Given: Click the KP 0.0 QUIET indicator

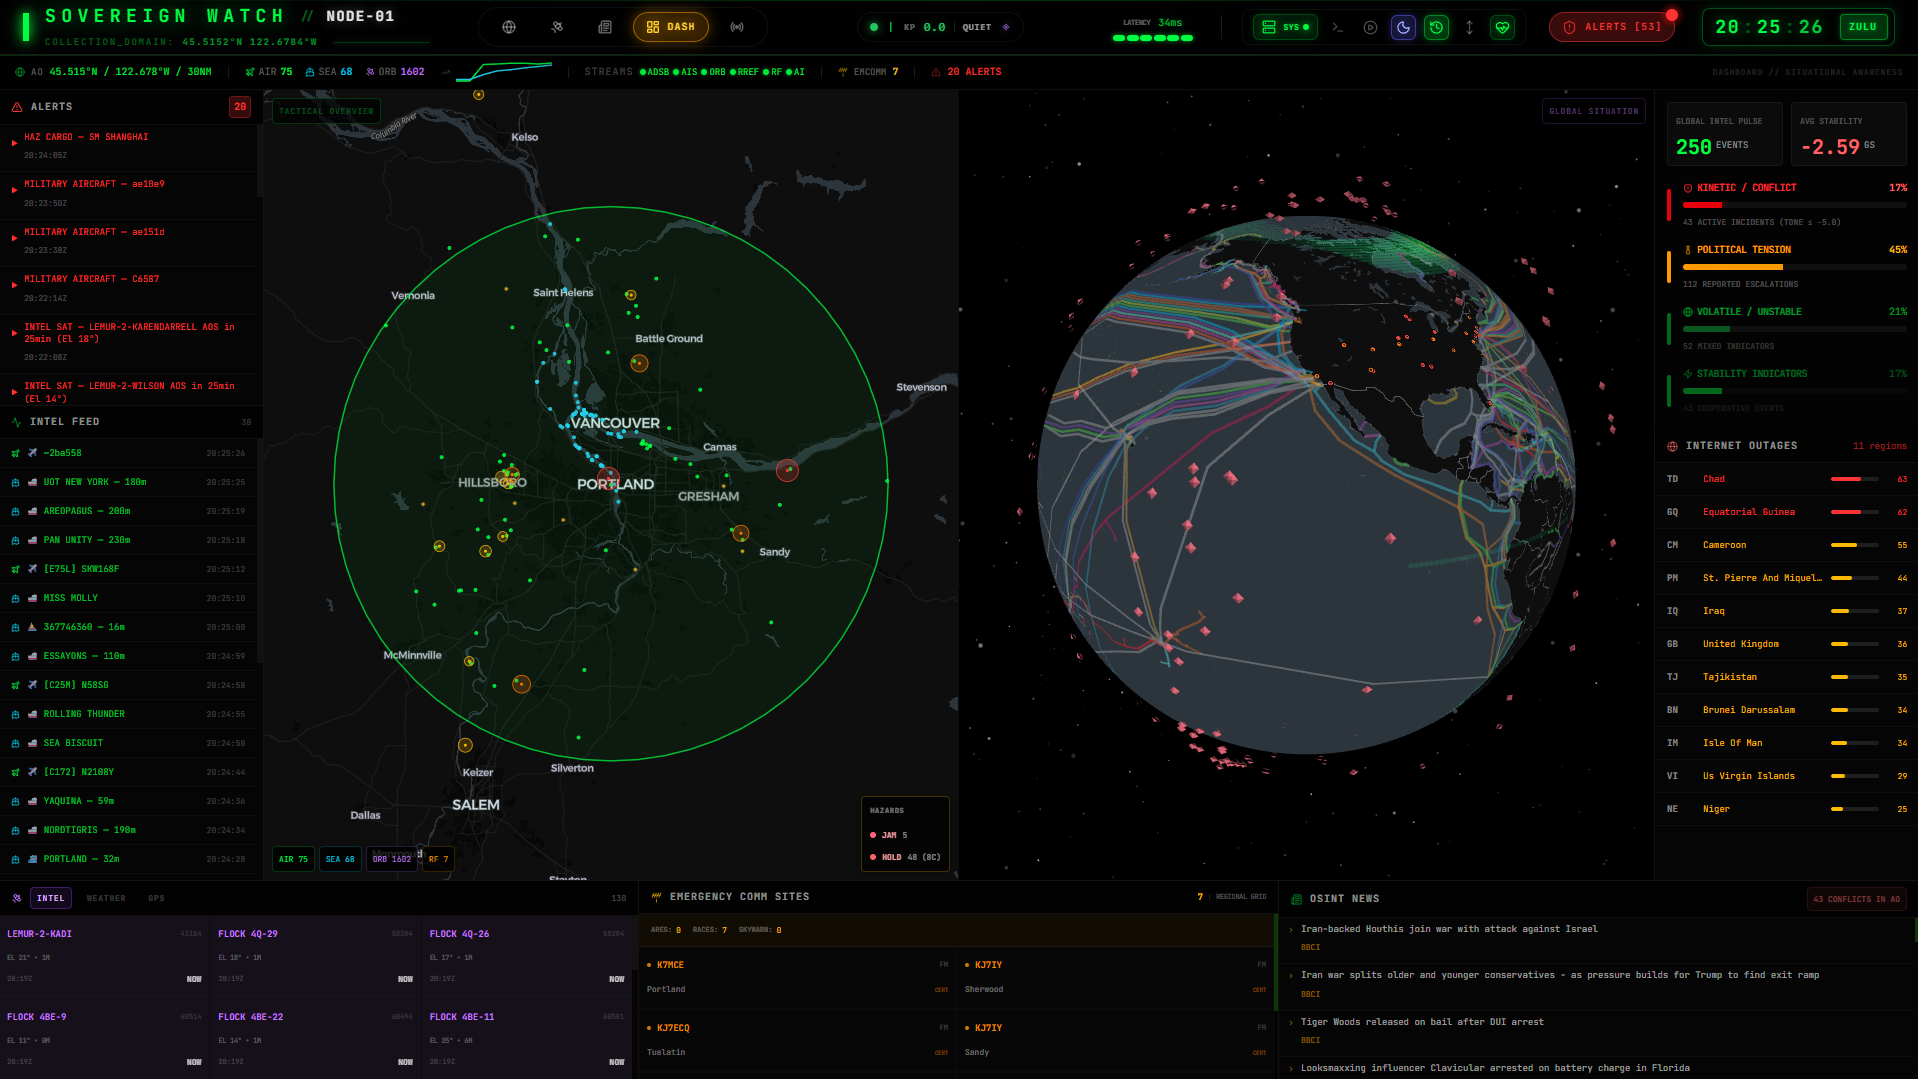Looking at the screenshot, I should tap(940, 27).
